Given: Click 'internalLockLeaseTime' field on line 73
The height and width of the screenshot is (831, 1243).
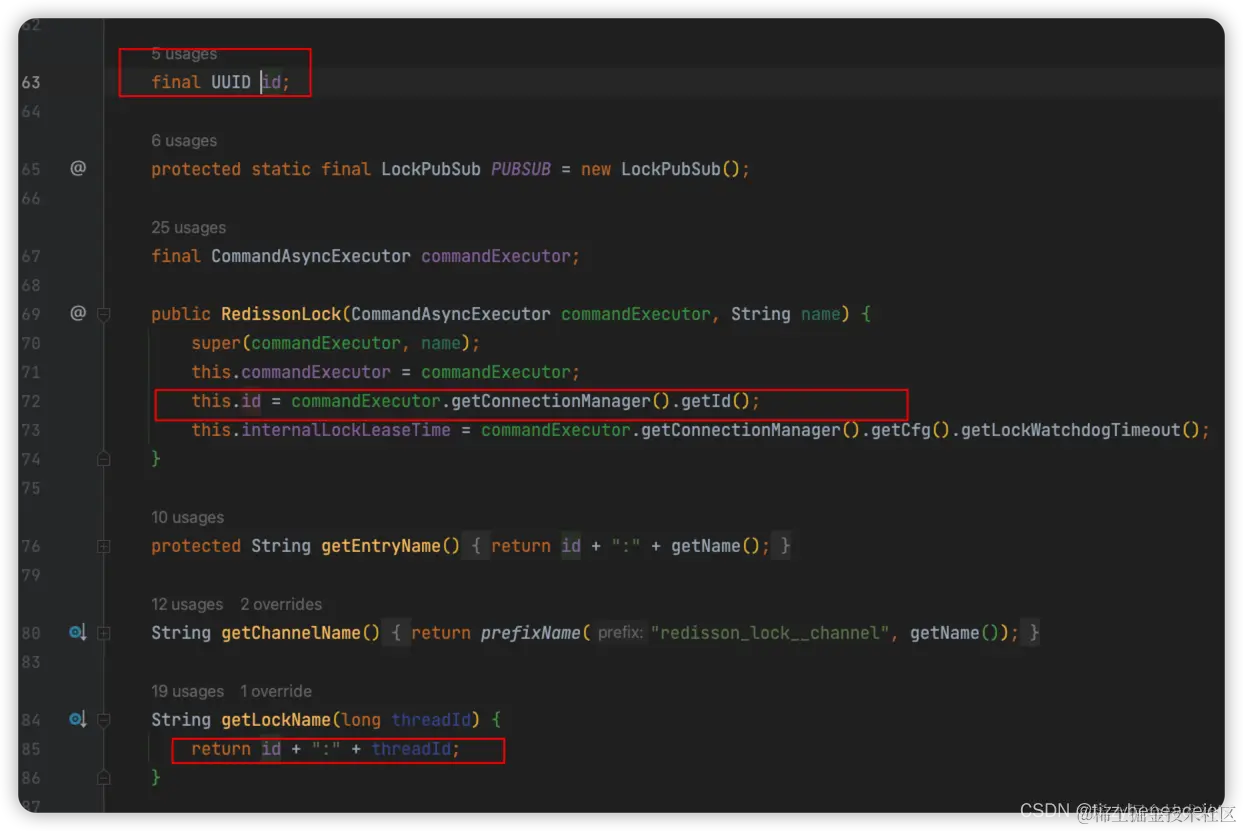Looking at the screenshot, I should (346, 430).
